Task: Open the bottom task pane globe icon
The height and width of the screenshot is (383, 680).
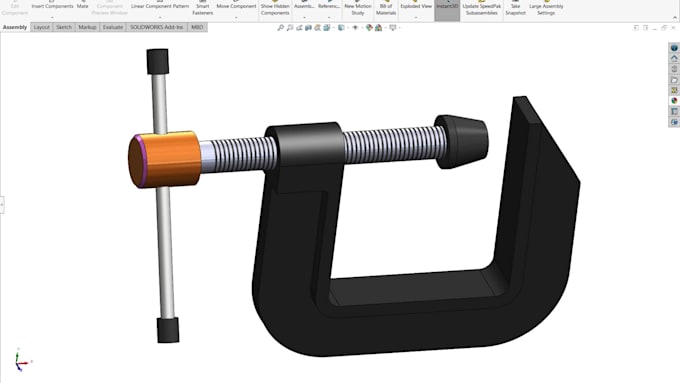Action: [x=674, y=122]
